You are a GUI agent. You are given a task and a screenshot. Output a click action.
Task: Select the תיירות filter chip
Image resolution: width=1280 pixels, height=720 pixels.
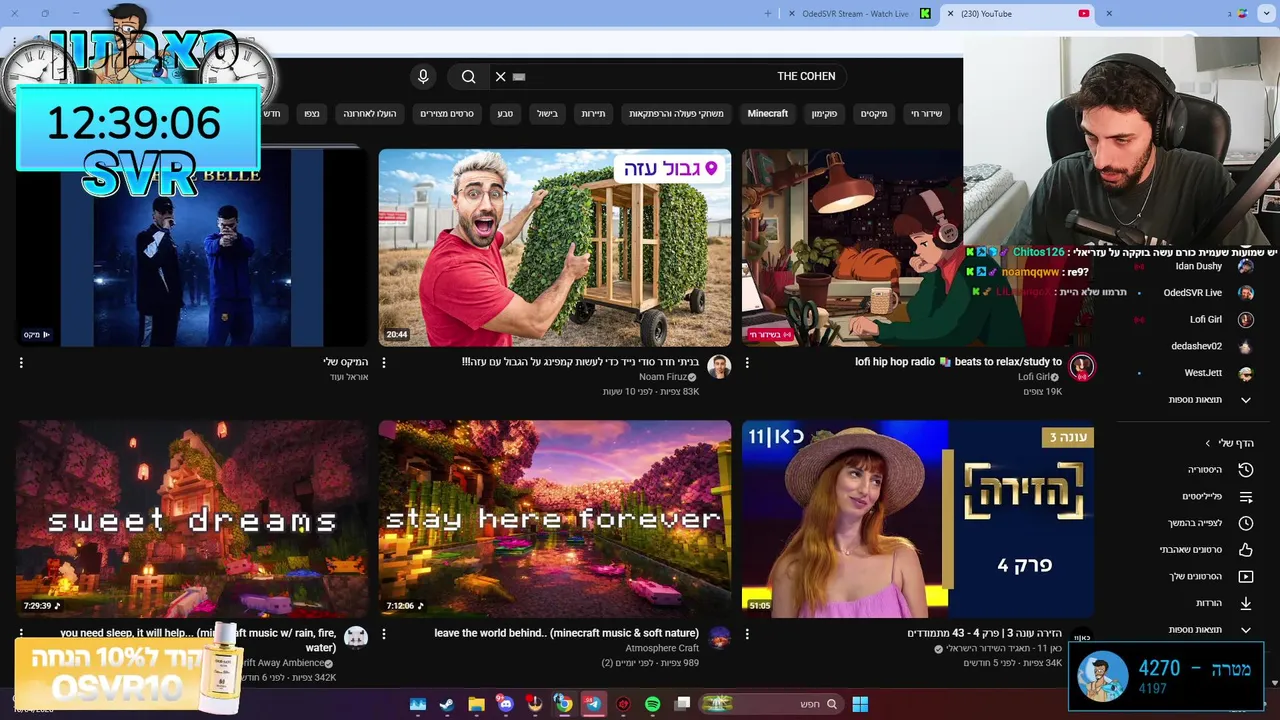point(594,114)
